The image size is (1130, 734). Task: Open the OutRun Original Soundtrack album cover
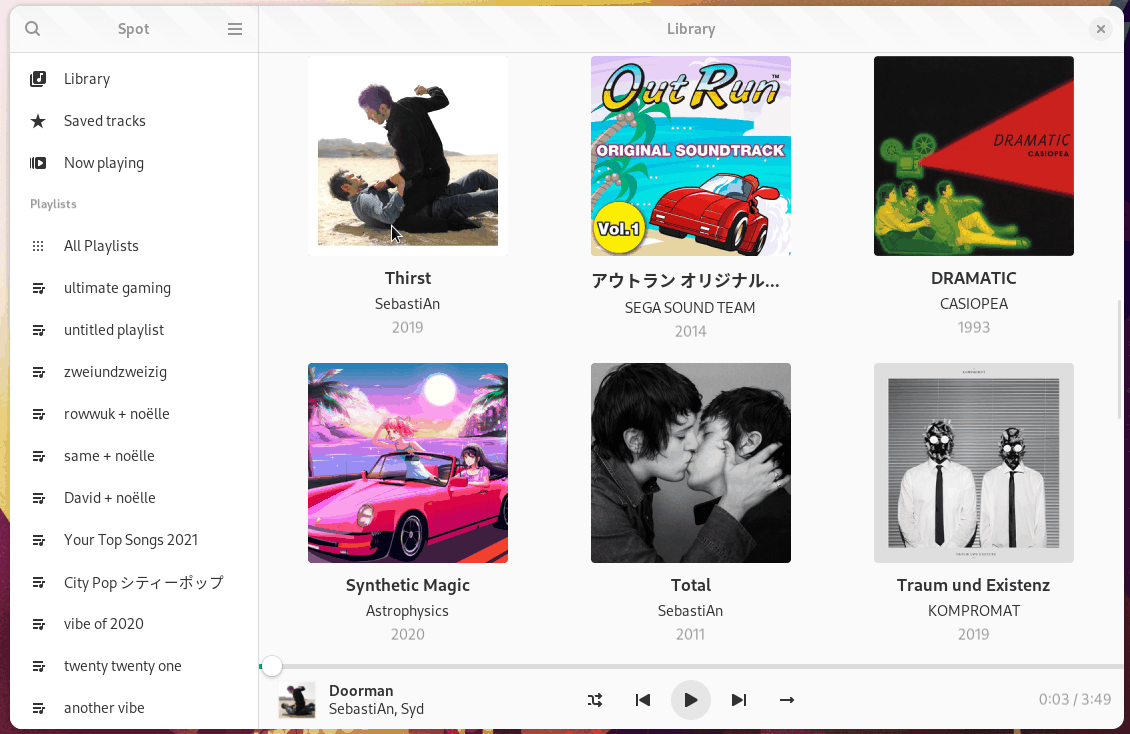click(x=690, y=156)
